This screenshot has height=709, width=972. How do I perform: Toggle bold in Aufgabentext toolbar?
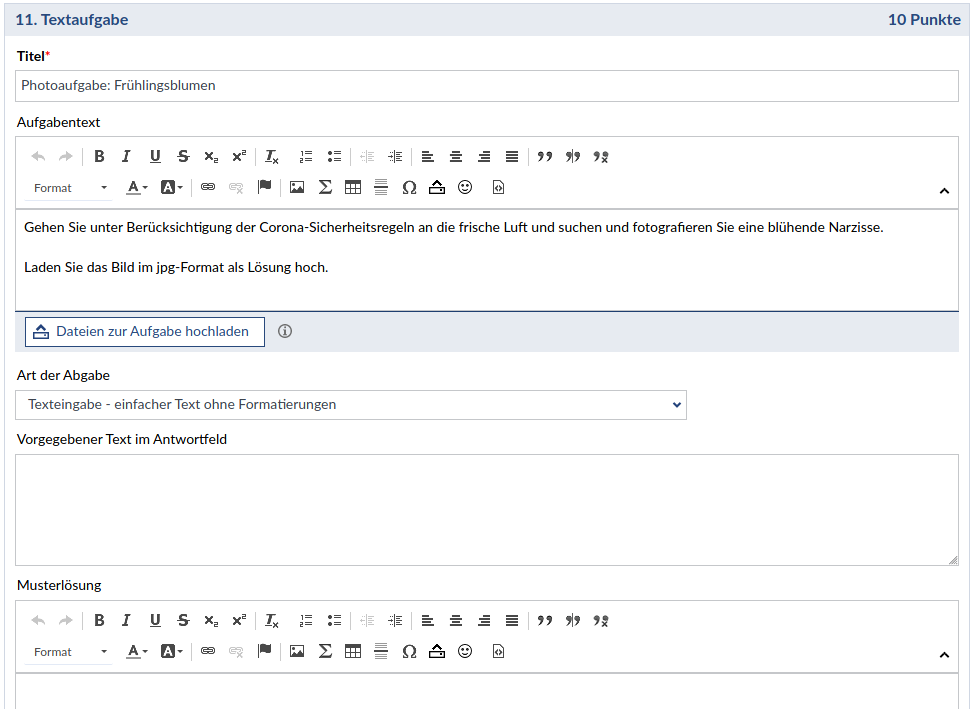(99, 156)
